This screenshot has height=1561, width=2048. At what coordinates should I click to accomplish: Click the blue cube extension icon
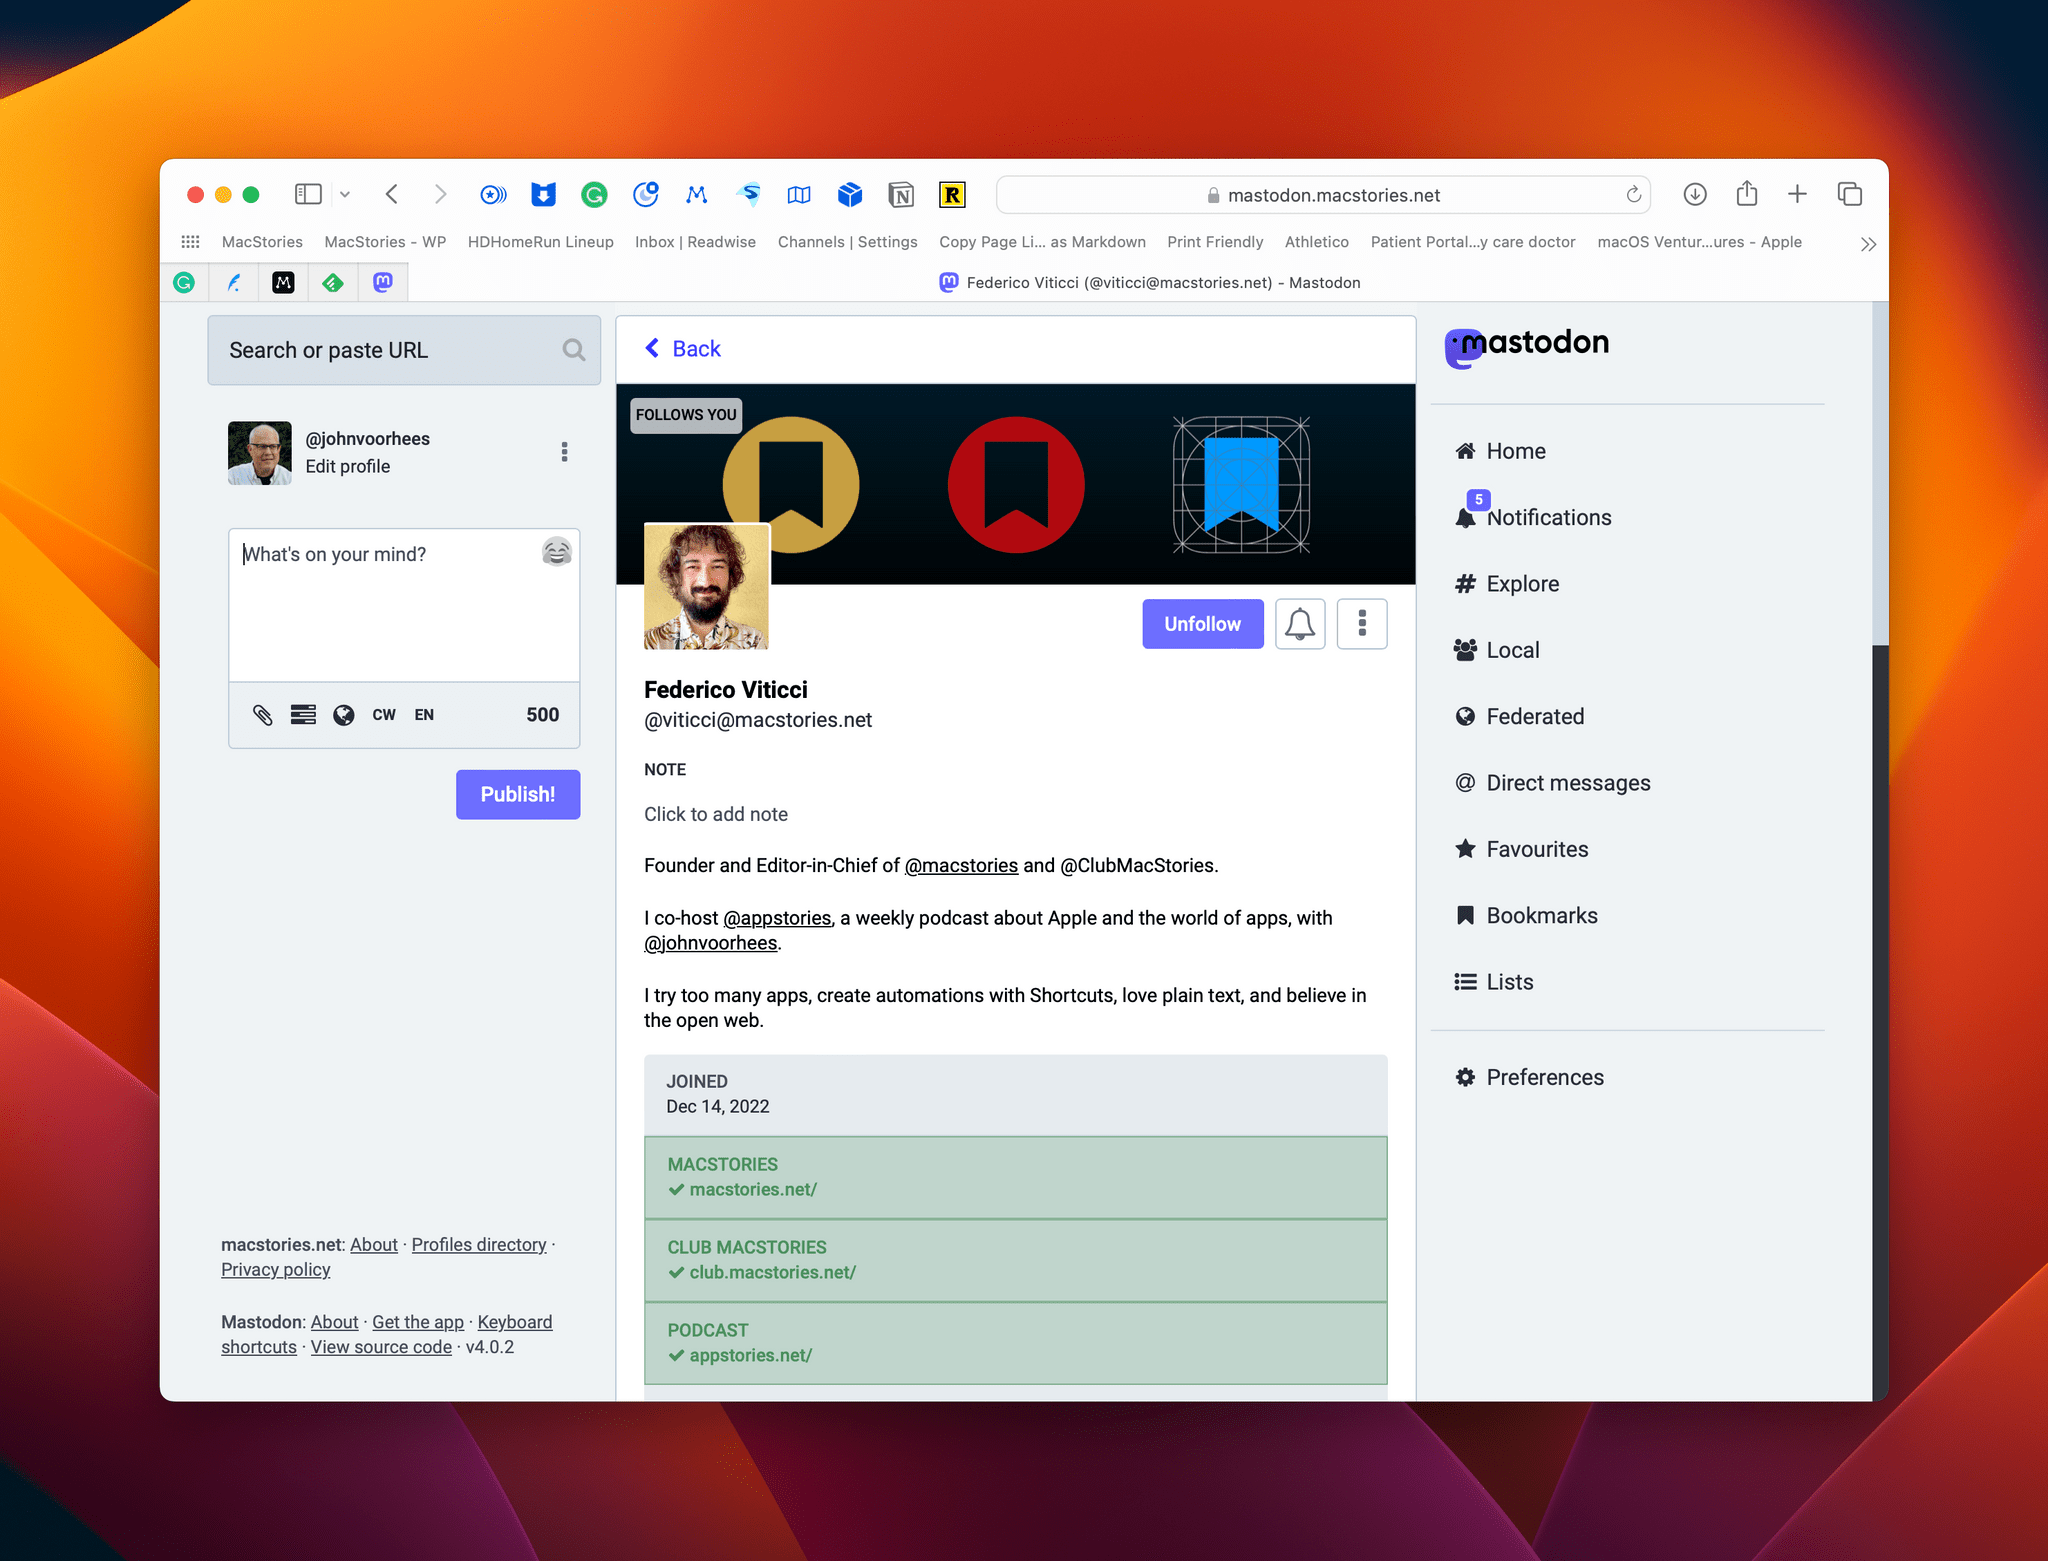pos(850,195)
